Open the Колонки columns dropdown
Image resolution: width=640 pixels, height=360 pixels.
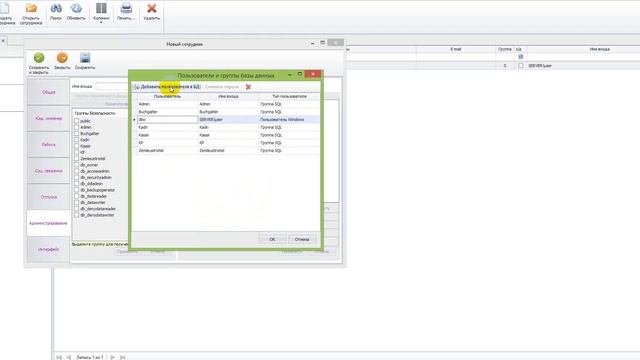pos(101,13)
